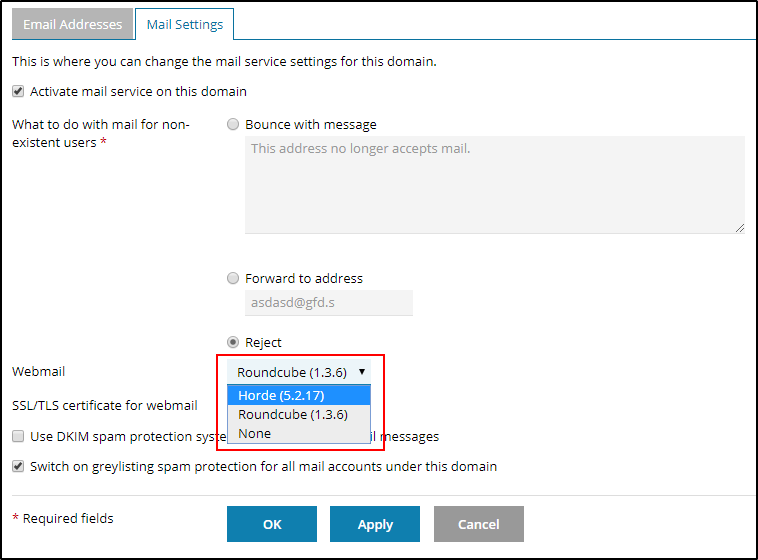Viewport: 758px width, 560px height.
Task: Click the Apply button
Action: tap(375, 524)
